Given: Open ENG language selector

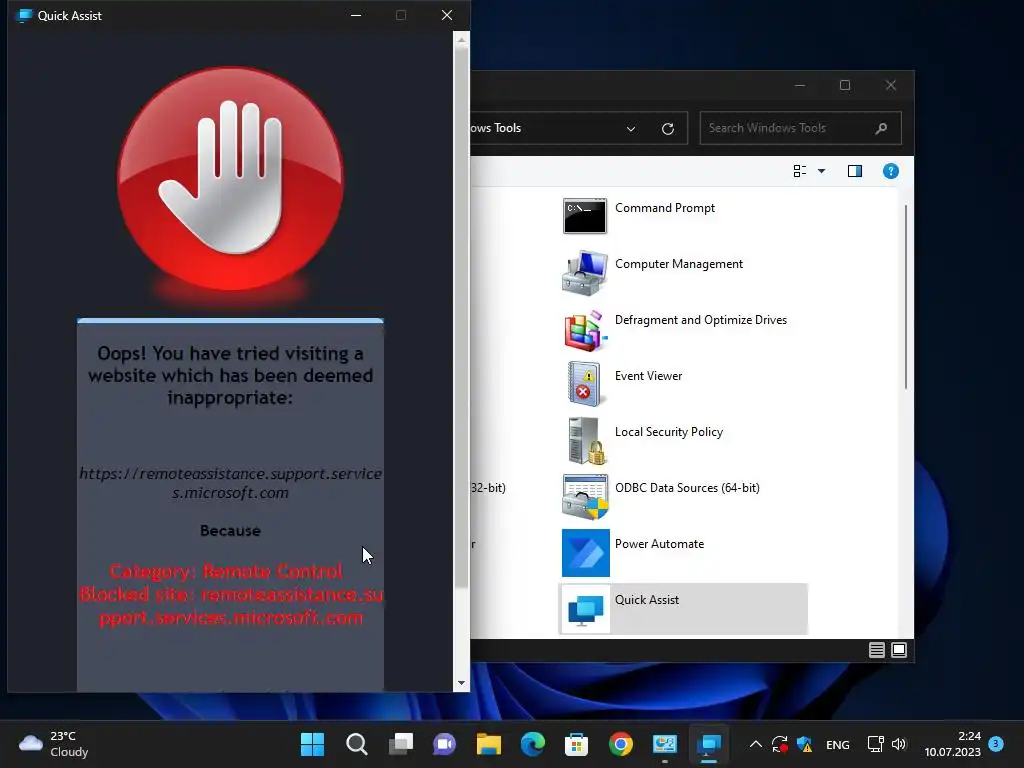Looking at the screenshot, I should pos(838,744).
